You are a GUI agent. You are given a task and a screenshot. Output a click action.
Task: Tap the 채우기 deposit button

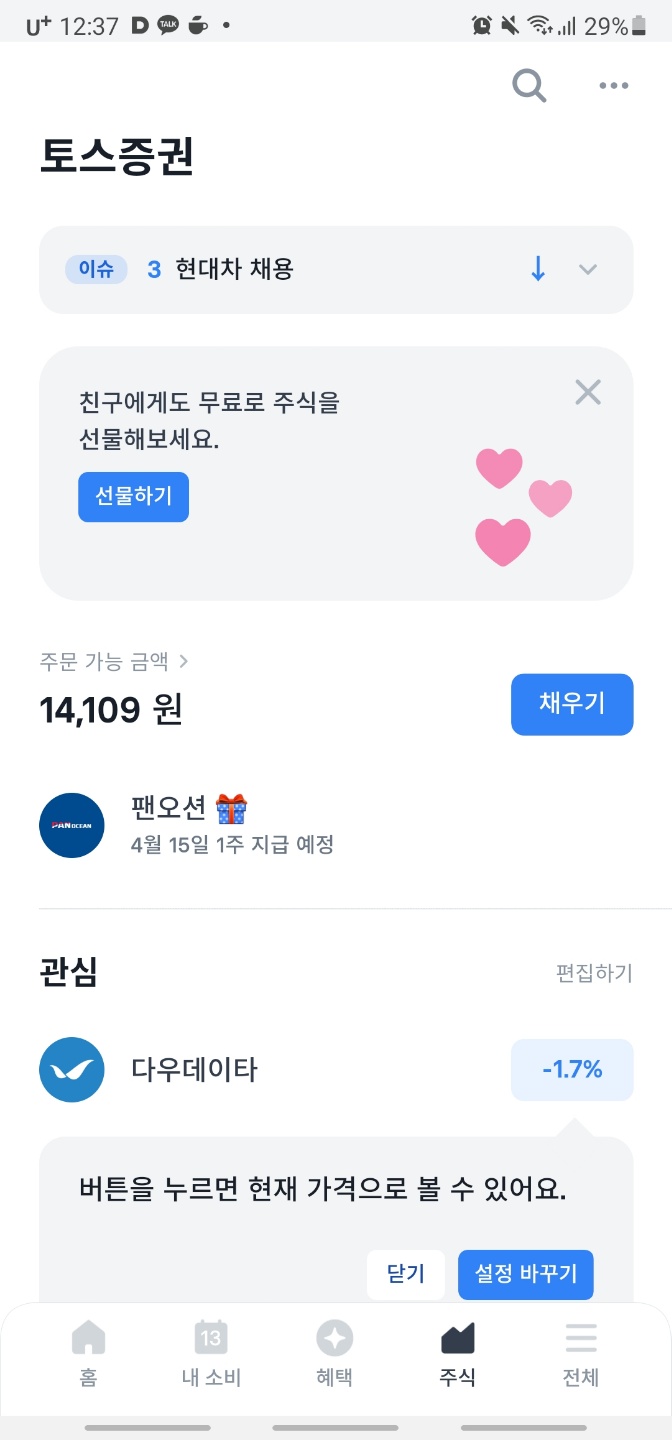point(572,704)
